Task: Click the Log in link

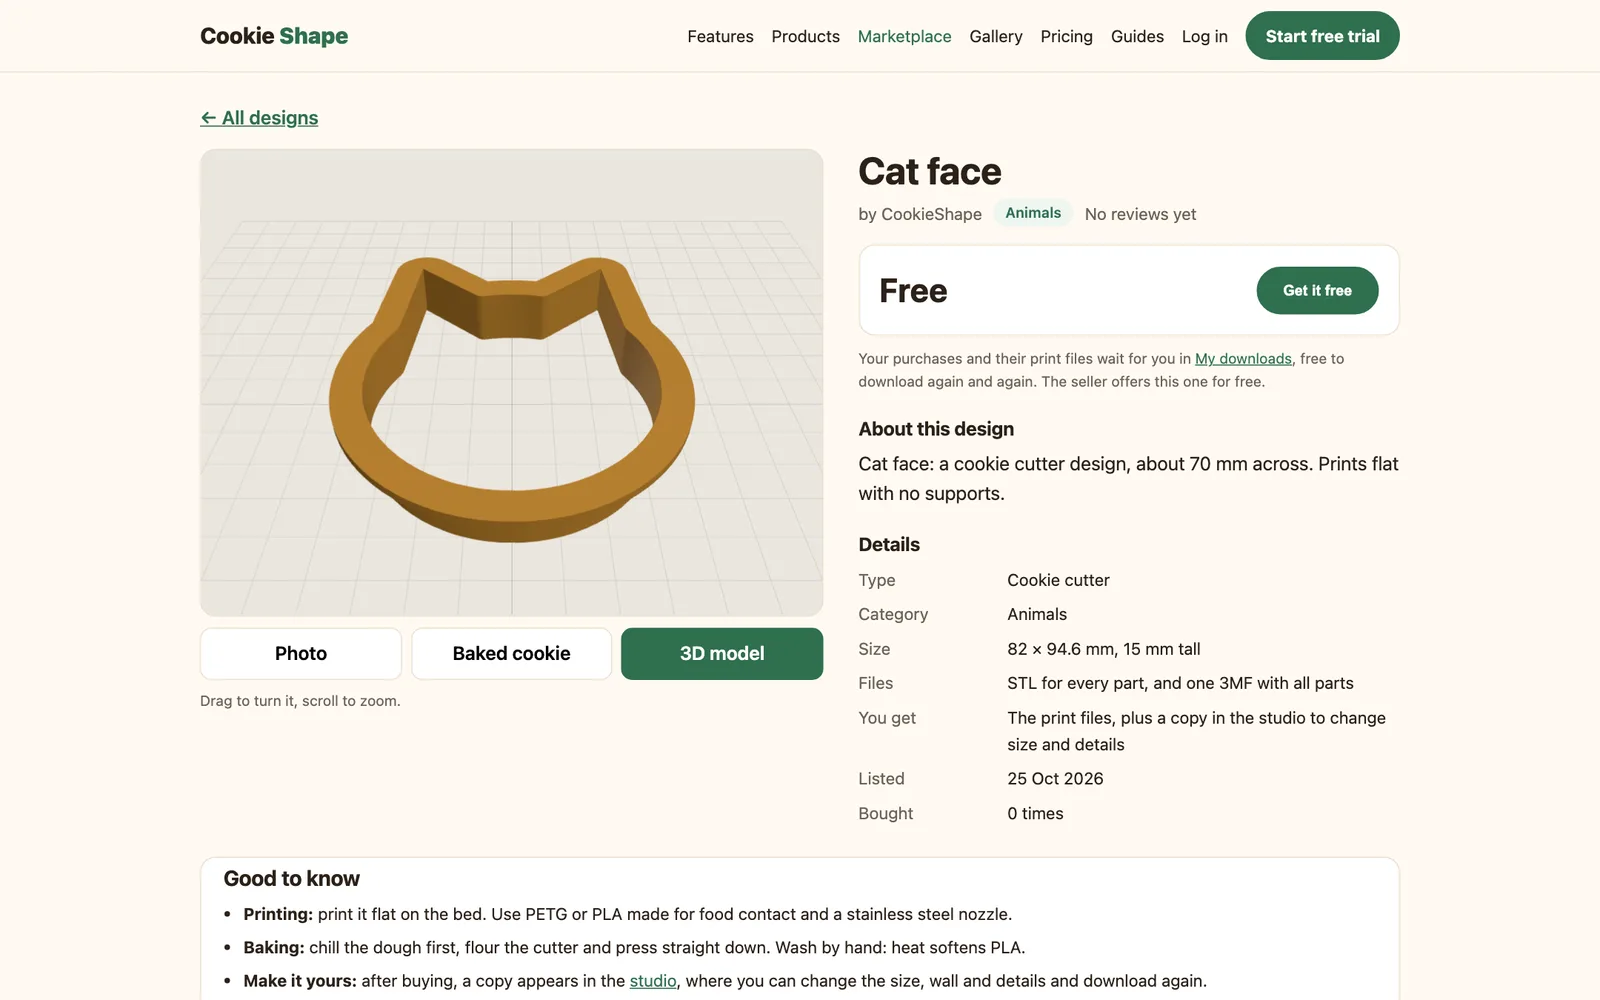Action: click(1204, 36)
